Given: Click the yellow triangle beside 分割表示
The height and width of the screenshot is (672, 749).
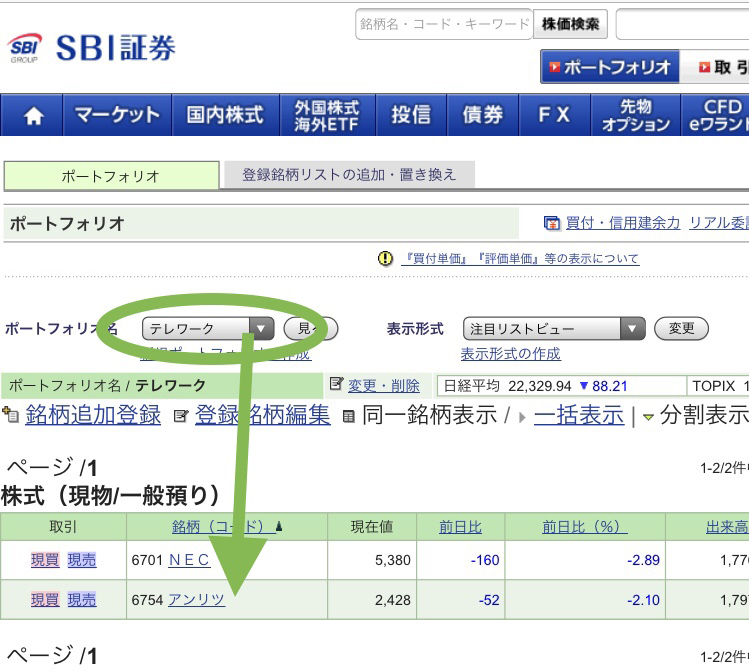Looking at the screenshot, I should 648,417.
